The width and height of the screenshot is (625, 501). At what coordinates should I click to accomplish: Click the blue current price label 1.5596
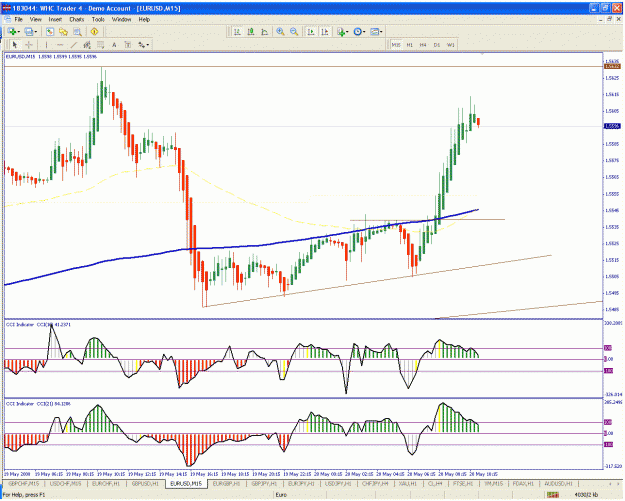pyautogui.click(x=612, y=126)
